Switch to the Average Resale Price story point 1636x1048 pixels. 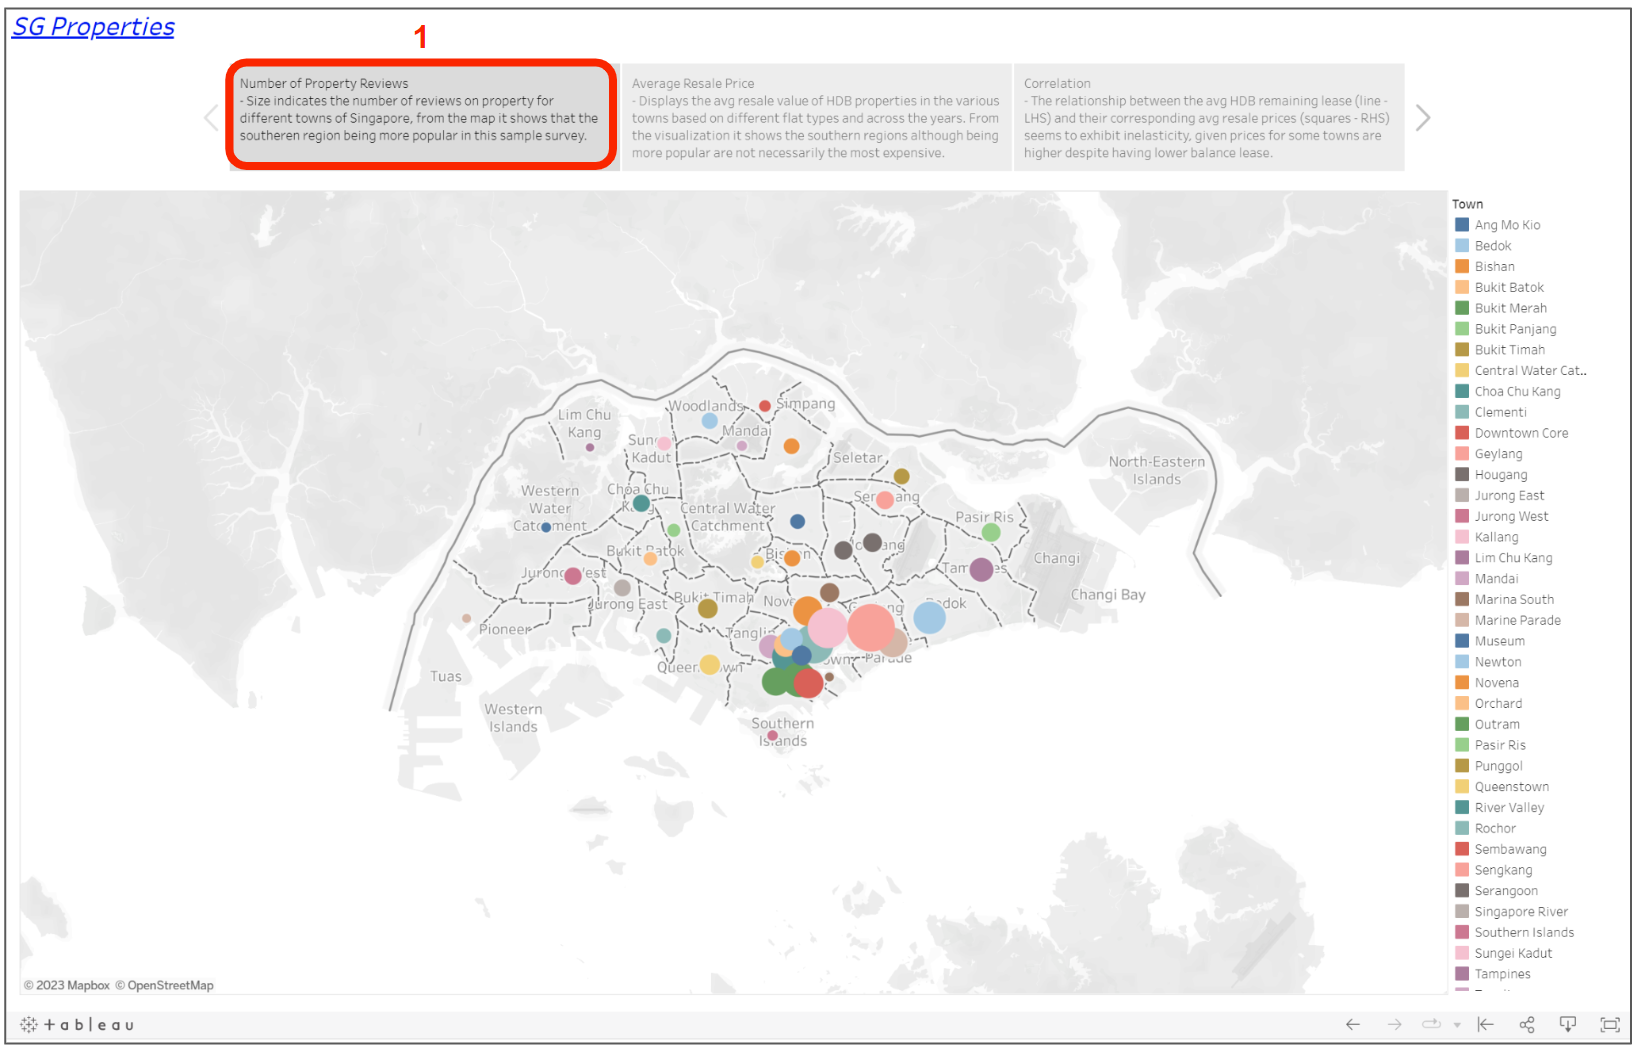click(x=816, y=117)
